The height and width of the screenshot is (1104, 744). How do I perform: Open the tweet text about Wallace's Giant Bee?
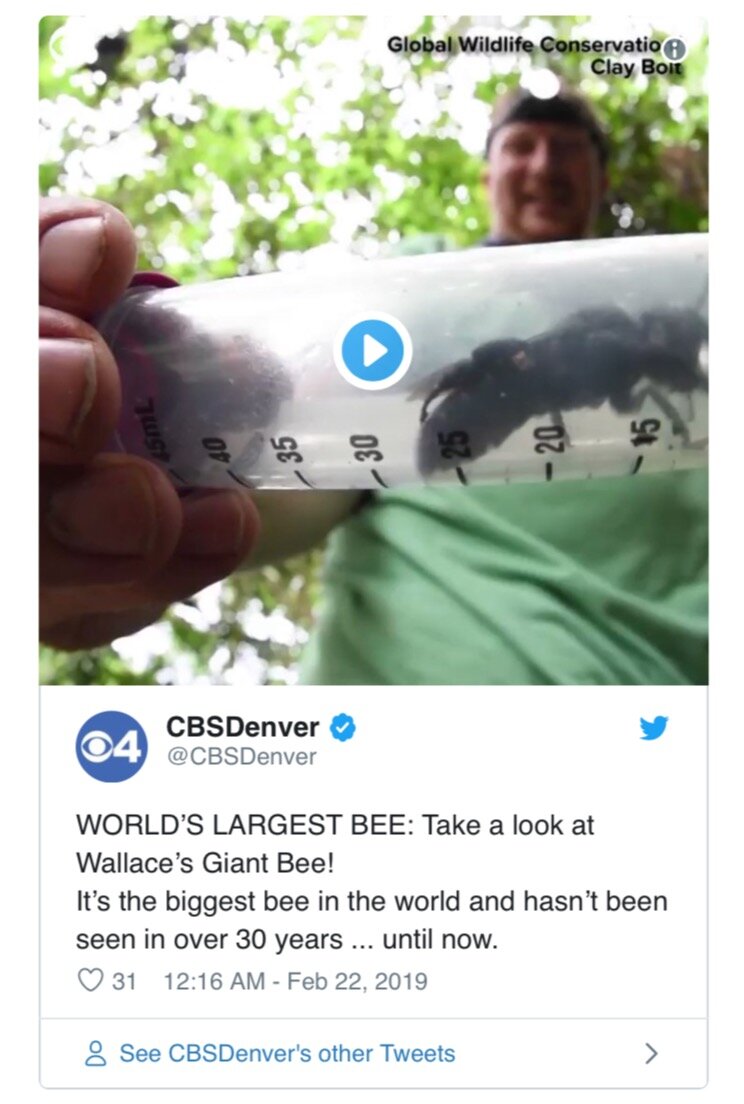click(x=372, y=882)
